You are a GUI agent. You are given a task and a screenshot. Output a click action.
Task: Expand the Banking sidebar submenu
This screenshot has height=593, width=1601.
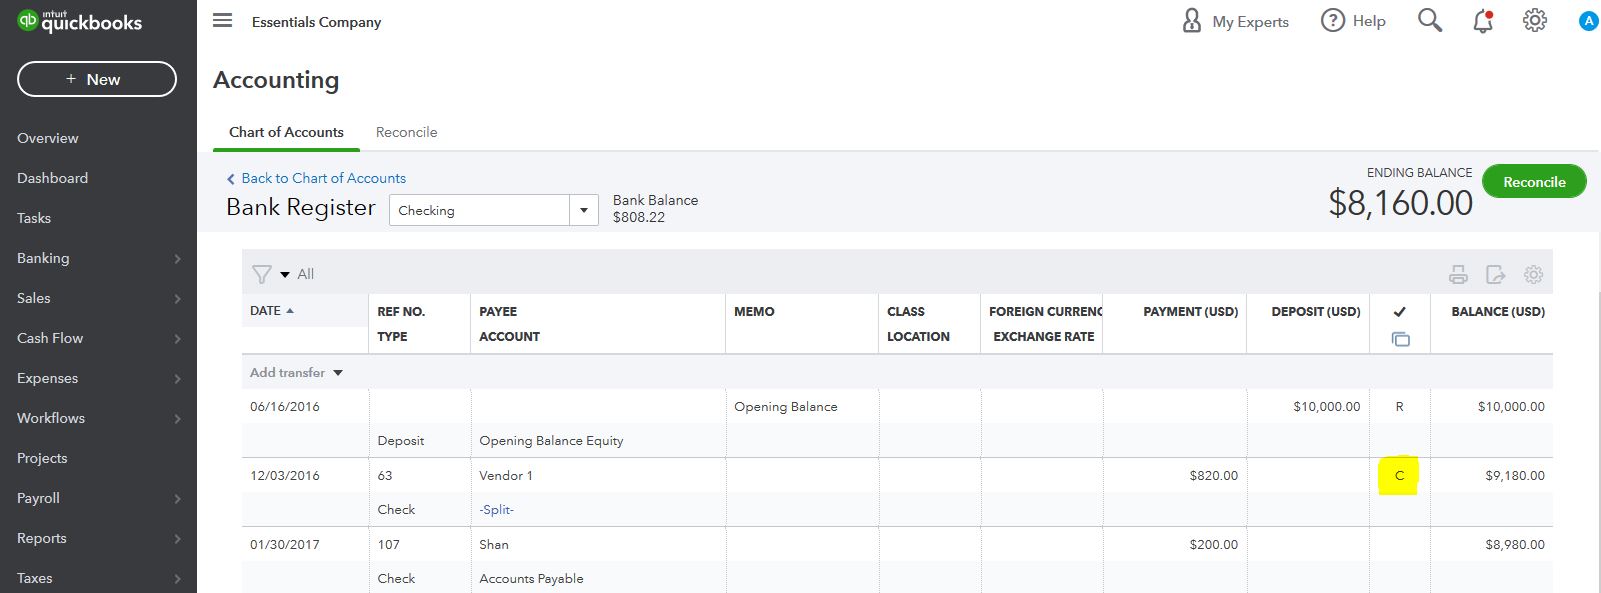(177, 258)
